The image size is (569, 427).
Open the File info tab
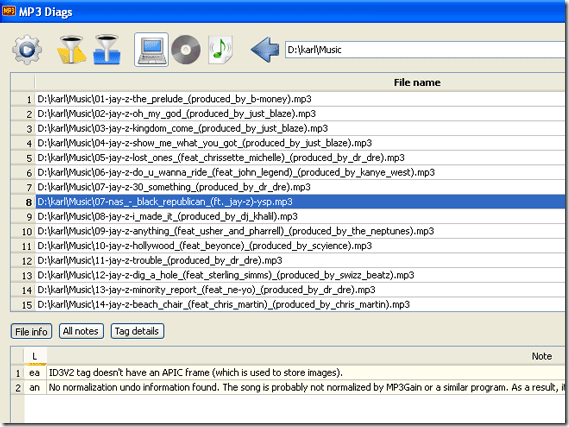tap(31, 331)
